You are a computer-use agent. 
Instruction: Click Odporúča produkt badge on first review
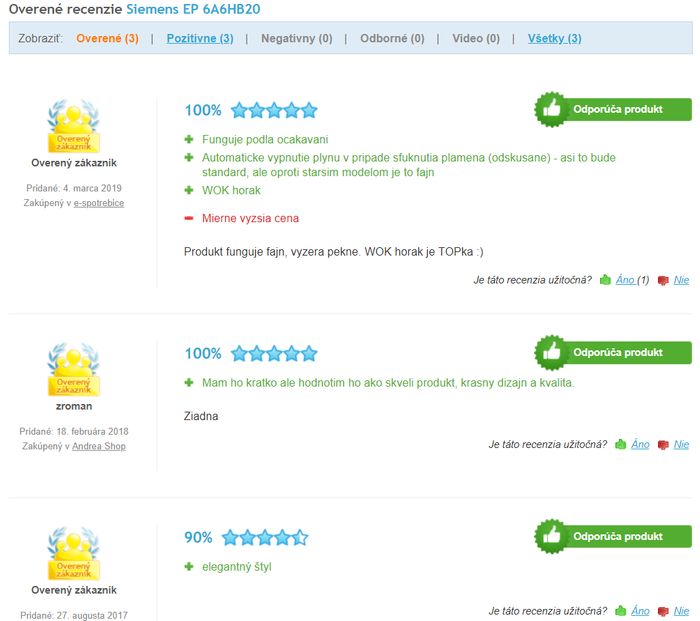click(x=613, y=109)
